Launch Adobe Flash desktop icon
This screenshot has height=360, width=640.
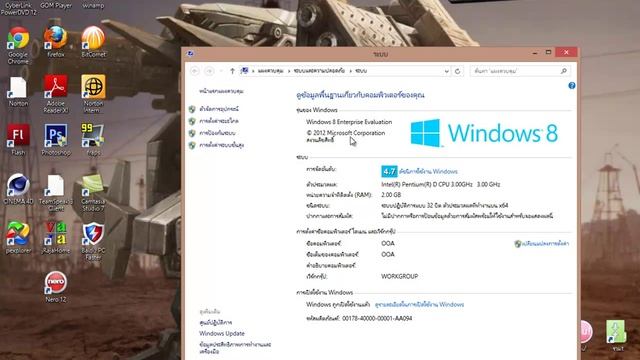[18, 140]
